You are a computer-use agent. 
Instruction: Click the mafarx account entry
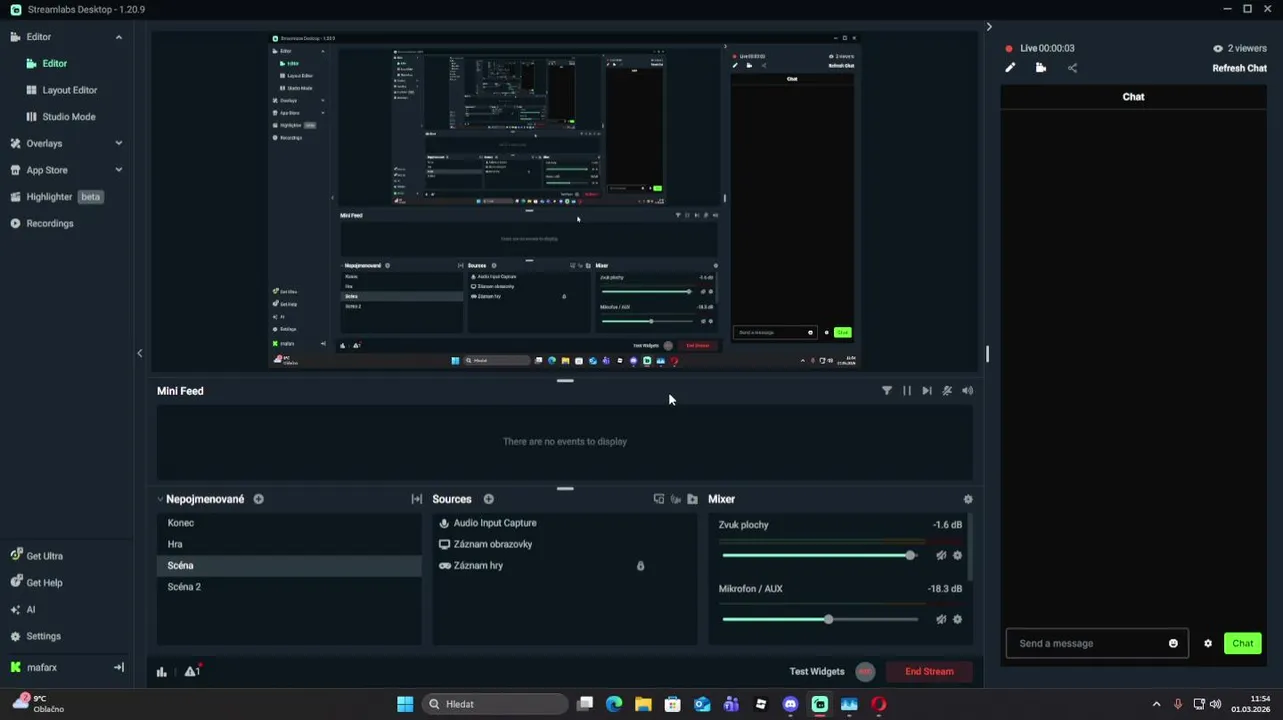tap(42, 667)
